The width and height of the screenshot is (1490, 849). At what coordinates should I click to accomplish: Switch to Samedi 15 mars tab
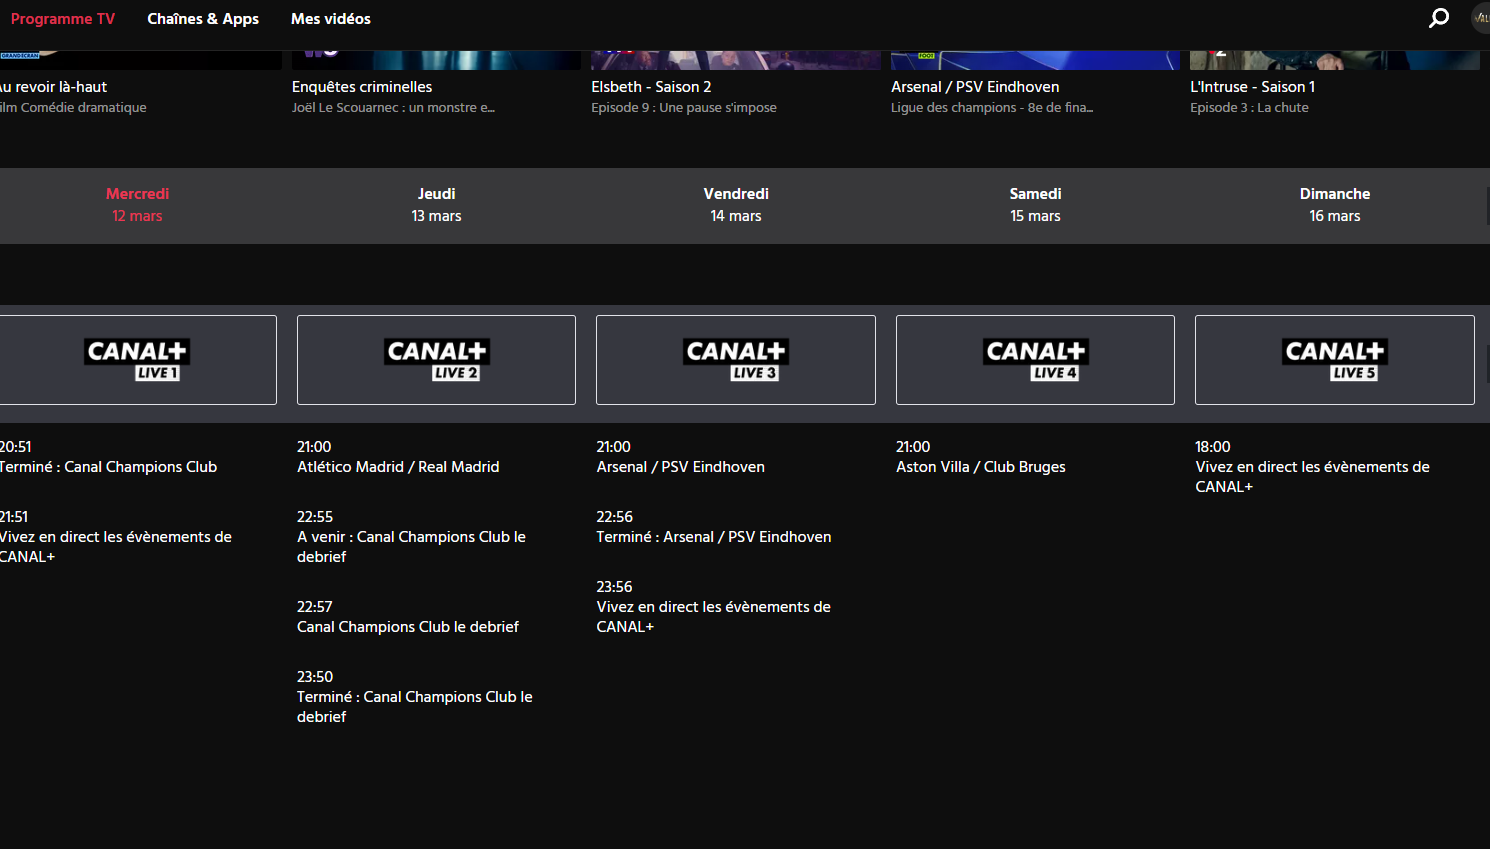click(1035, 205)
